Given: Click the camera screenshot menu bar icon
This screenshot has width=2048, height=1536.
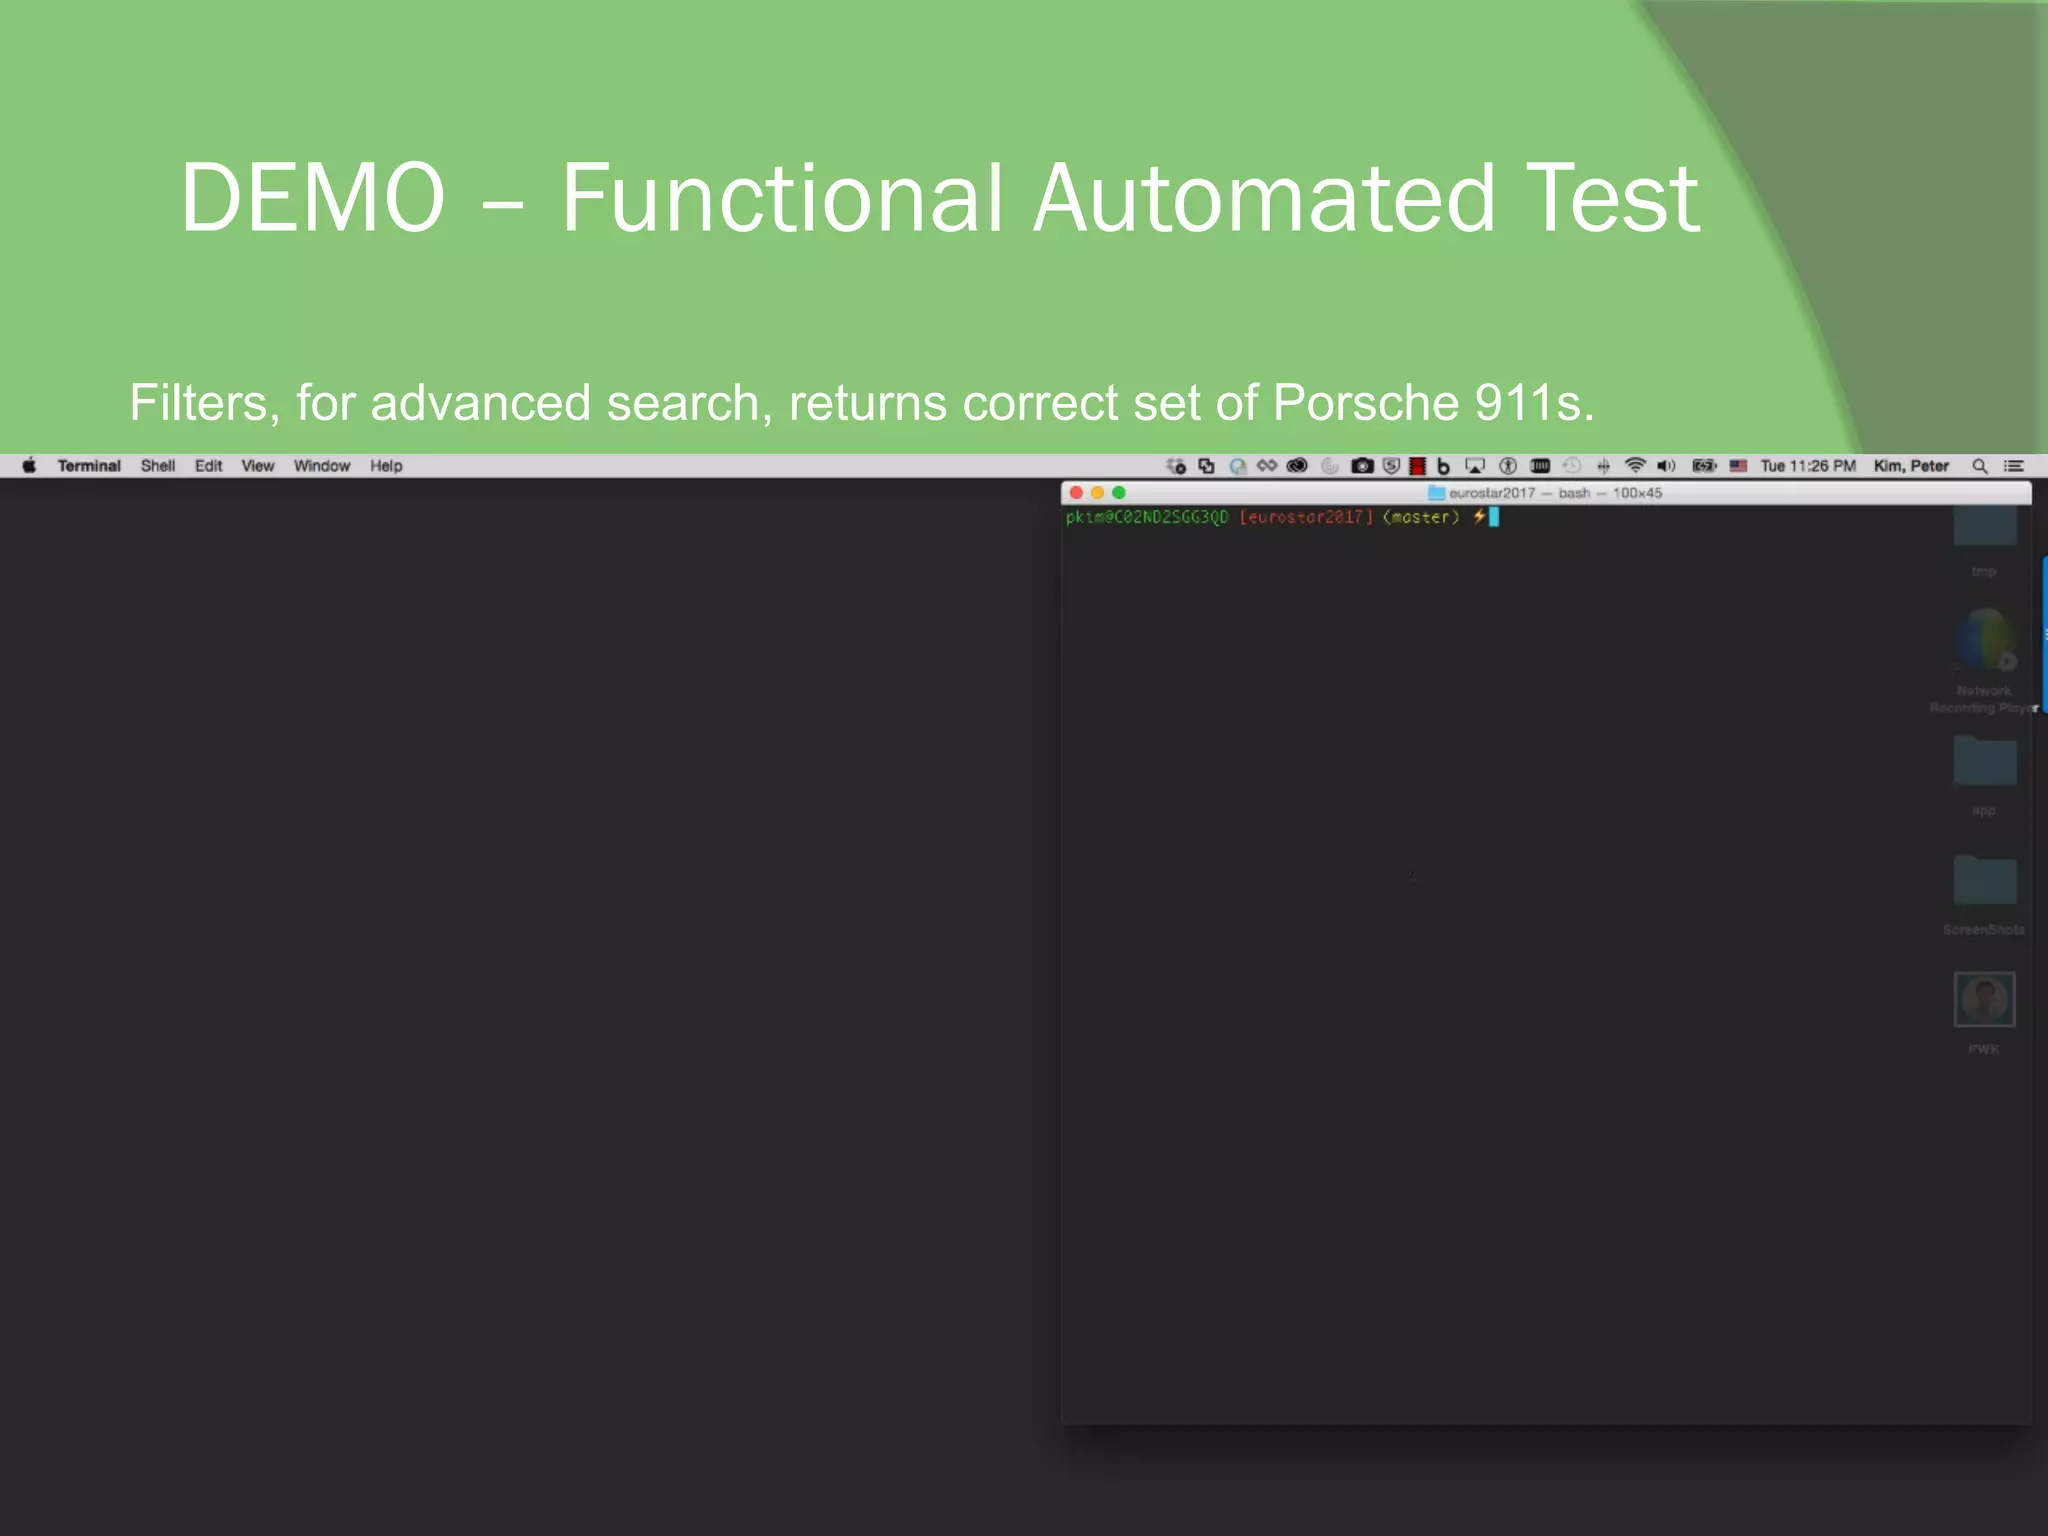Looking at the screenshot, I should tap(1362, 466).
